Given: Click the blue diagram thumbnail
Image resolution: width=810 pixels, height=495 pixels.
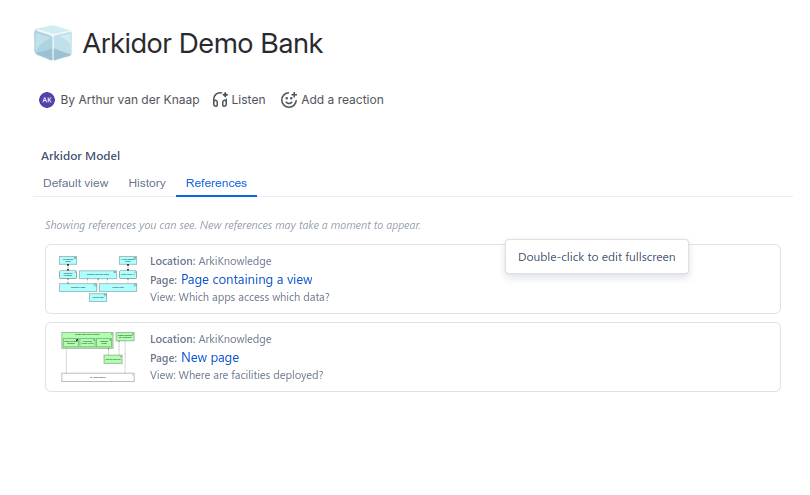Looking at the screenshot, I should tap(98, 279).
